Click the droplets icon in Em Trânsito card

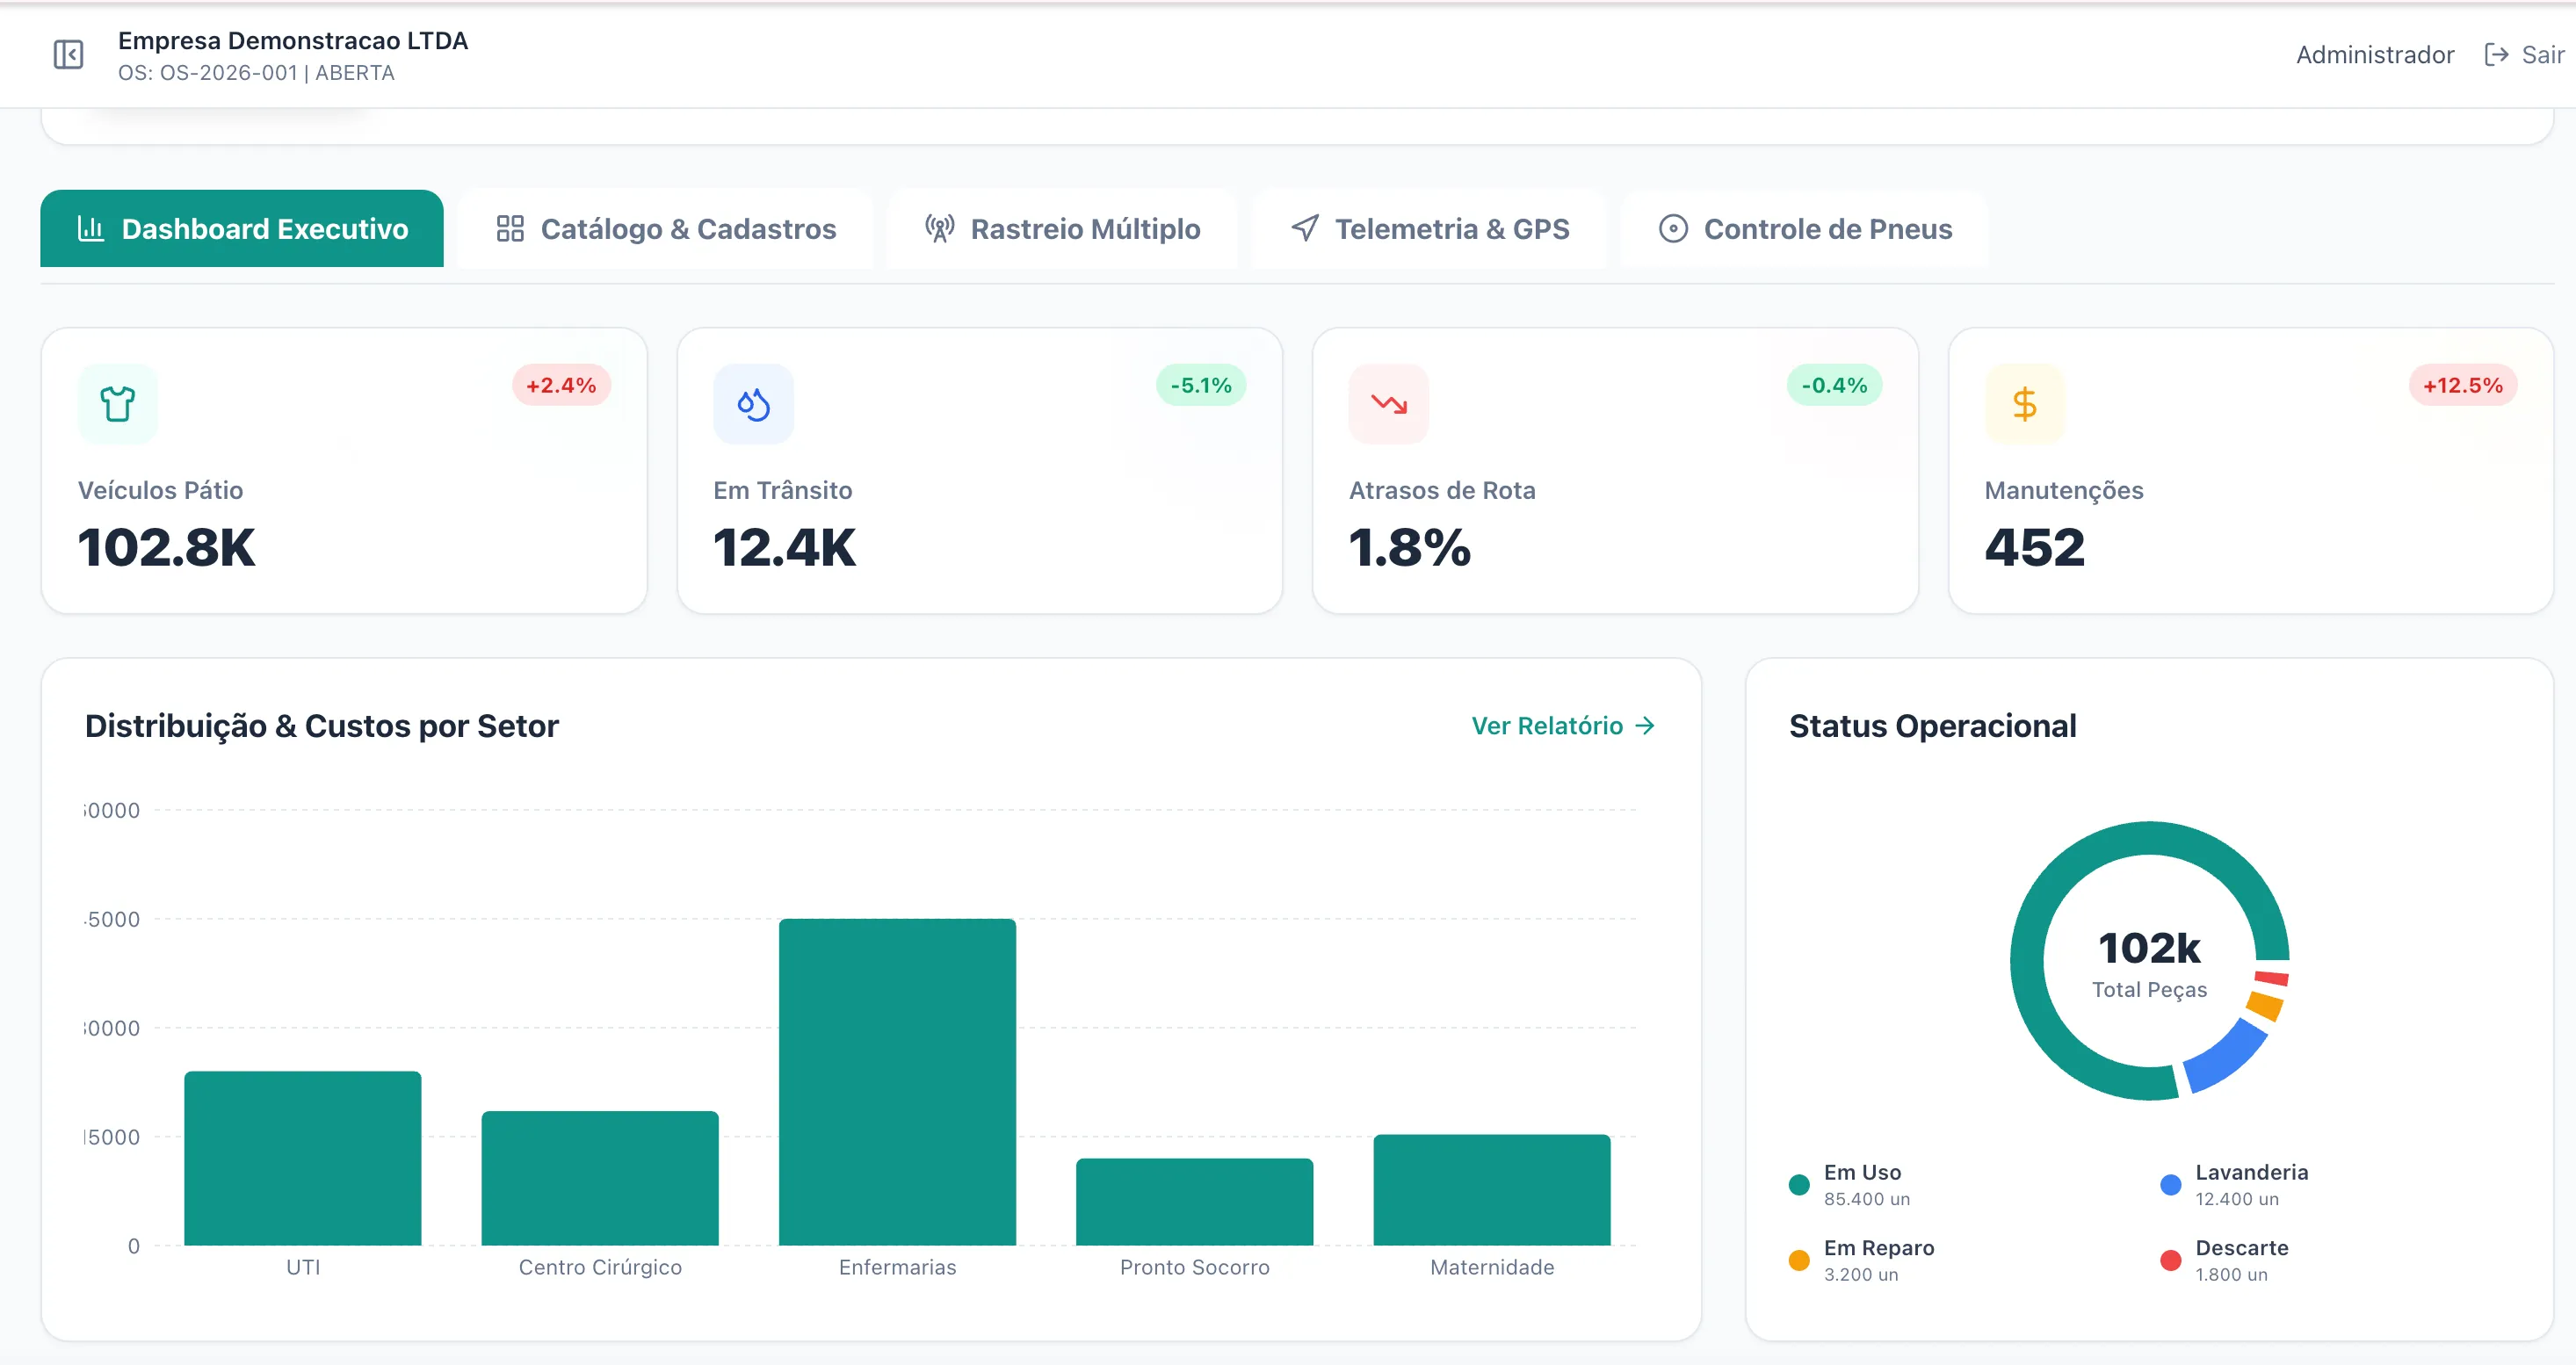753,404
